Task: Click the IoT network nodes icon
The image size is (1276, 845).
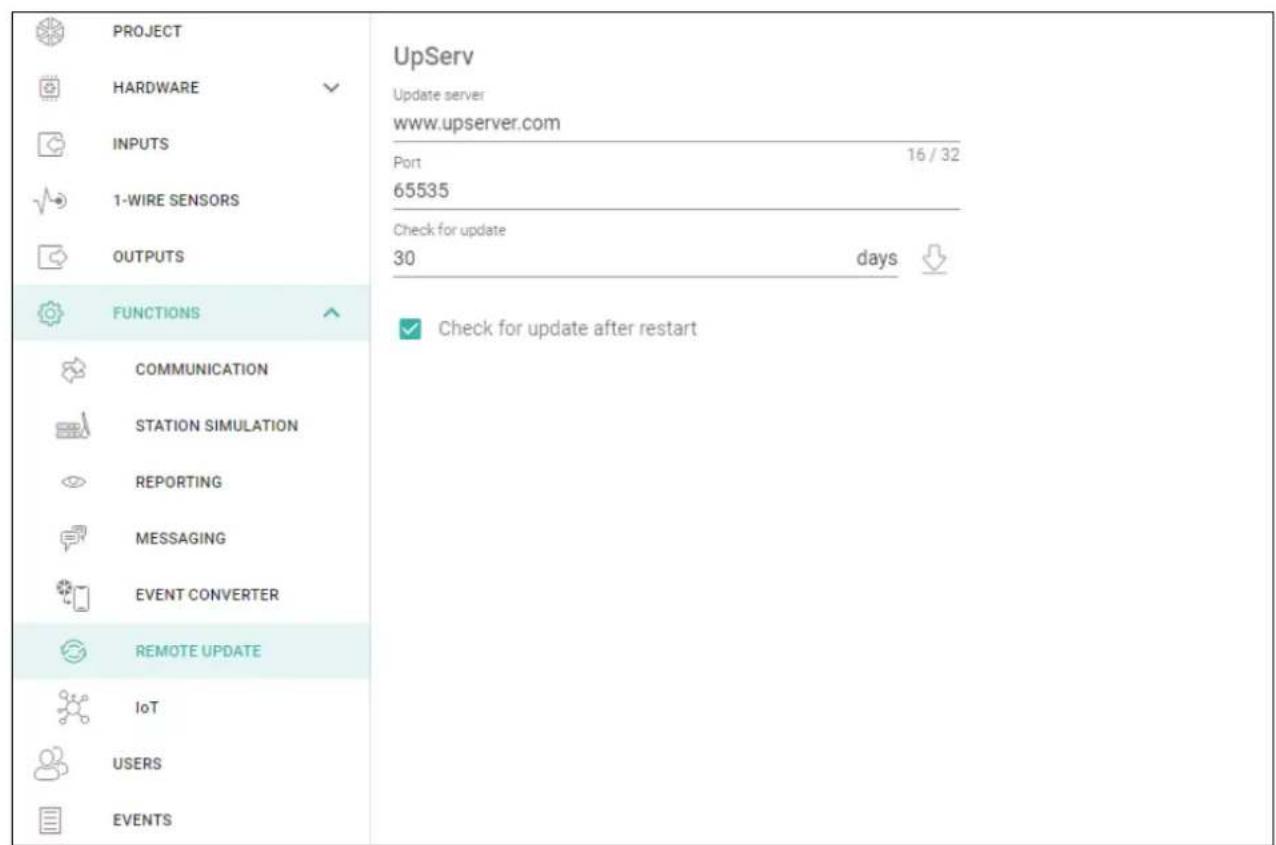Action: coord(74,706)
